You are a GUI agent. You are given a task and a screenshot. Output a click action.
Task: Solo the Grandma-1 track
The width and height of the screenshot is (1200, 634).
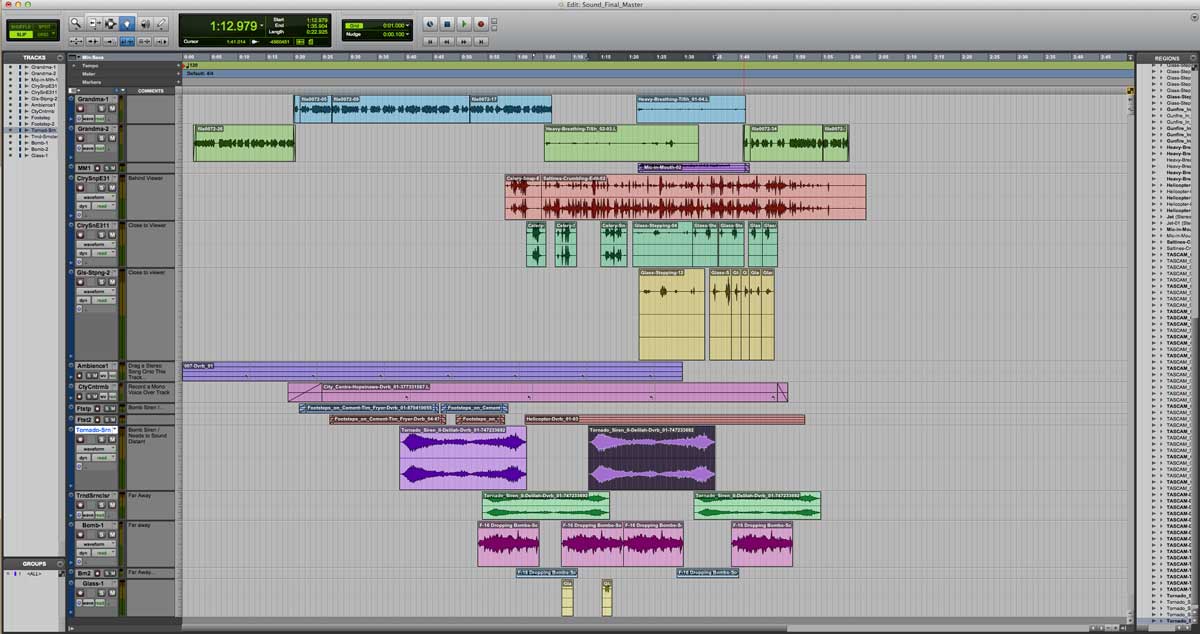(x=101, y=109)
